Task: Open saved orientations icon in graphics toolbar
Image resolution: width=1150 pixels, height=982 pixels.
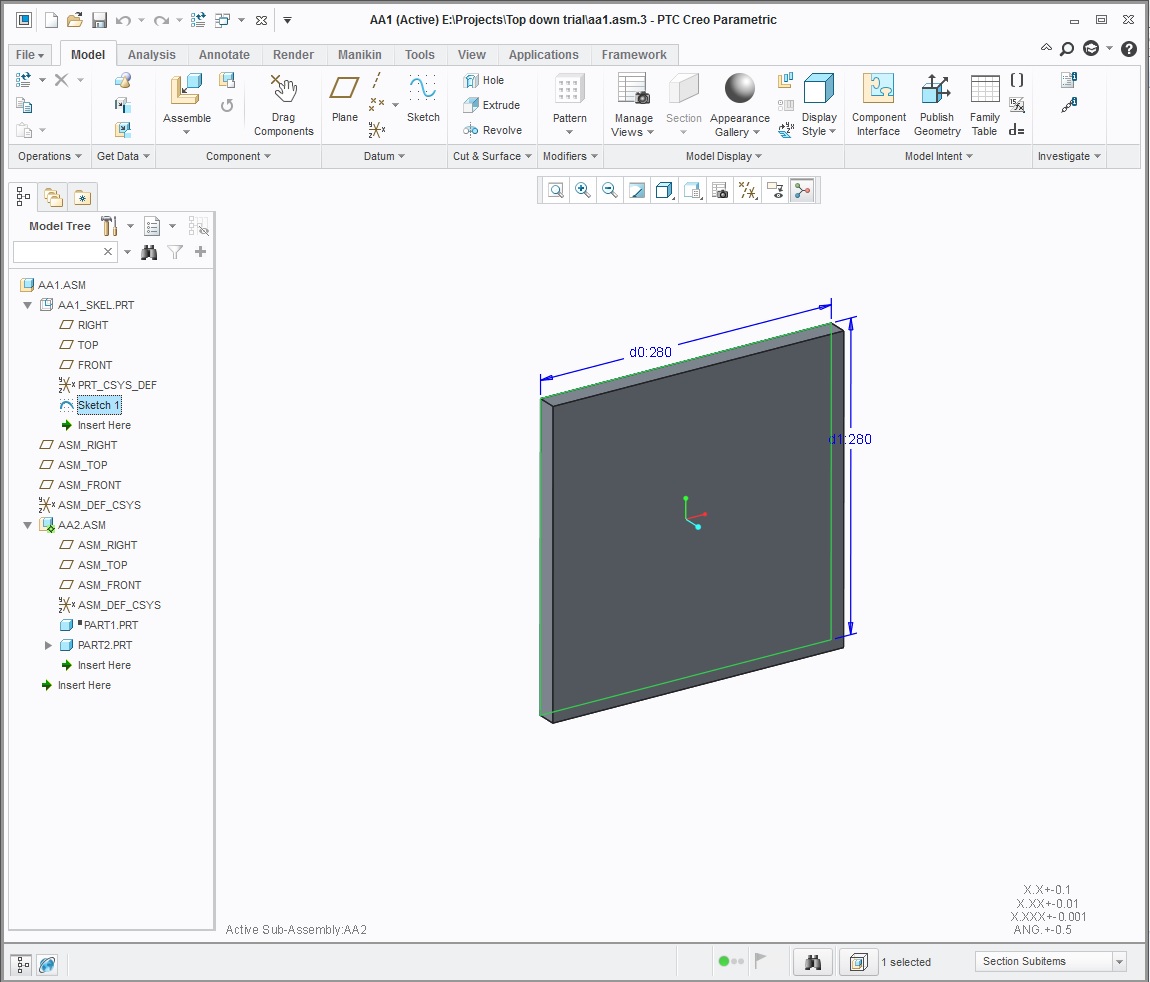Action: [692, 191]
